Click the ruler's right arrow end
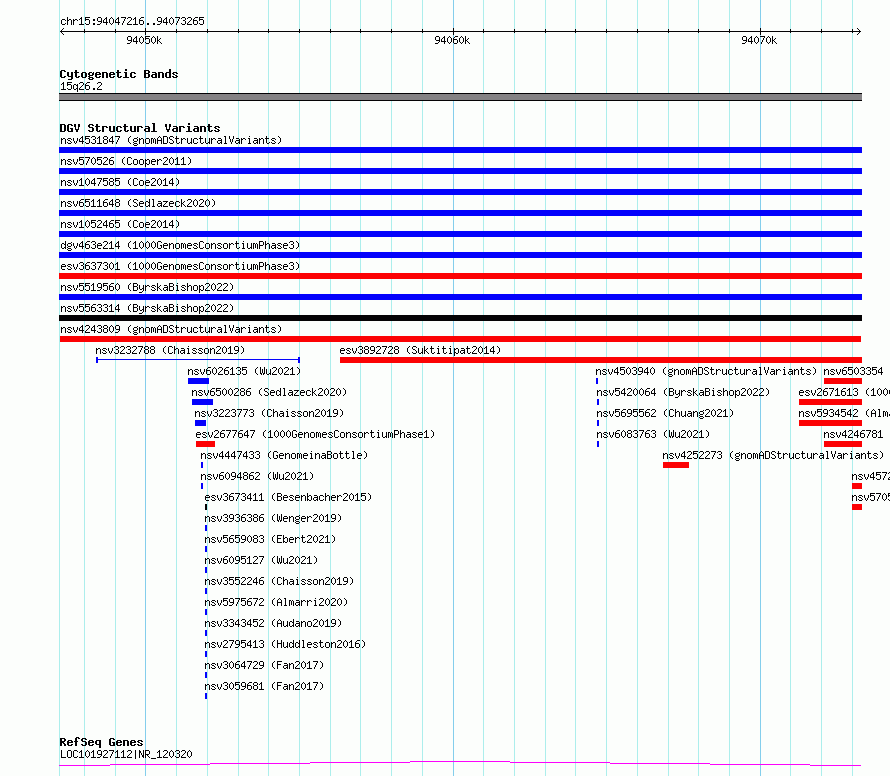This screenshot has height=776, width=890. pyautogui.click(x=858, y=31)
